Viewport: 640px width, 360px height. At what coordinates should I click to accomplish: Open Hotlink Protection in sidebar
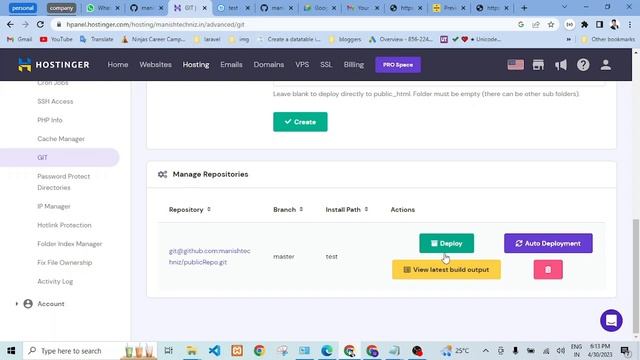click(x=64, y=225)
